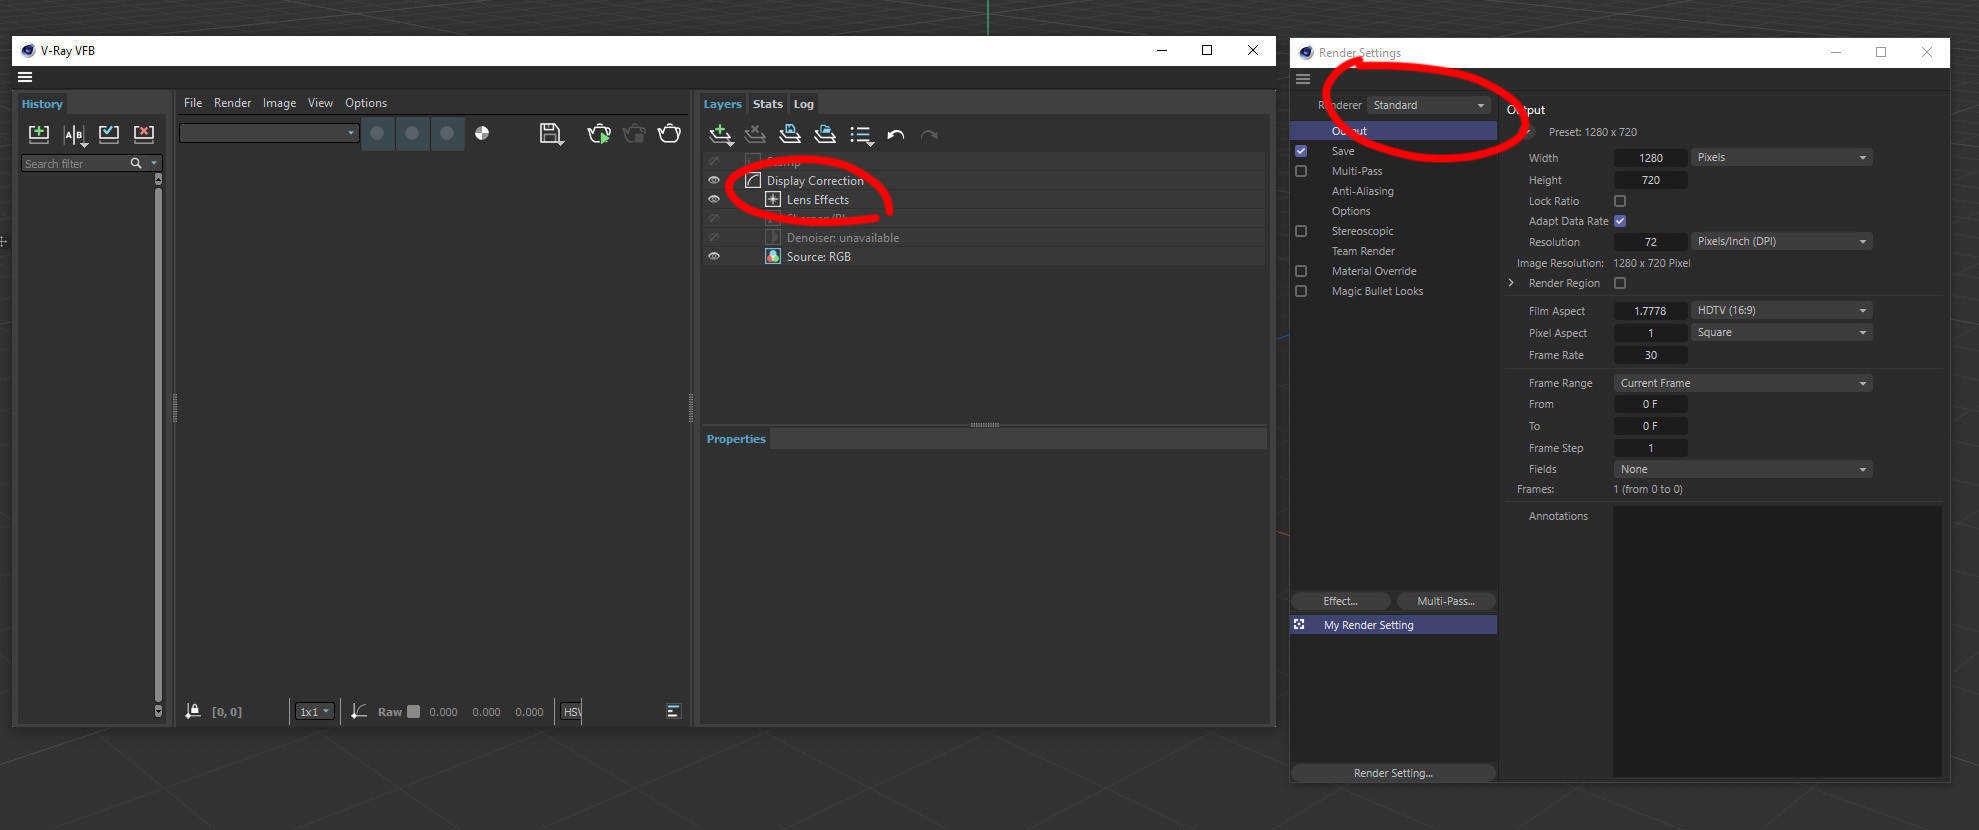Hide the Source: RGB layer via eye
This screenshot has width=1979, height=830.
[x=714, y=256]
